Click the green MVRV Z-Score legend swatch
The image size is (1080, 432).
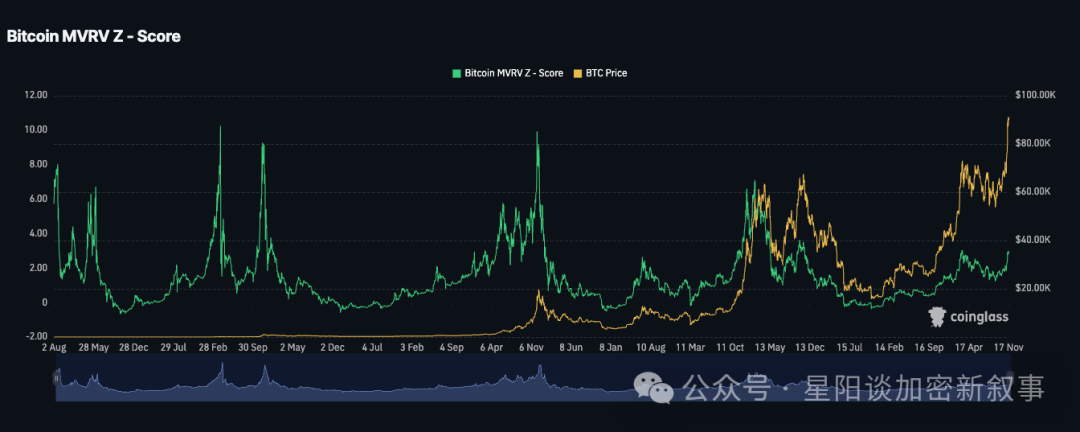pyautogui.click(x=457, y=73)
